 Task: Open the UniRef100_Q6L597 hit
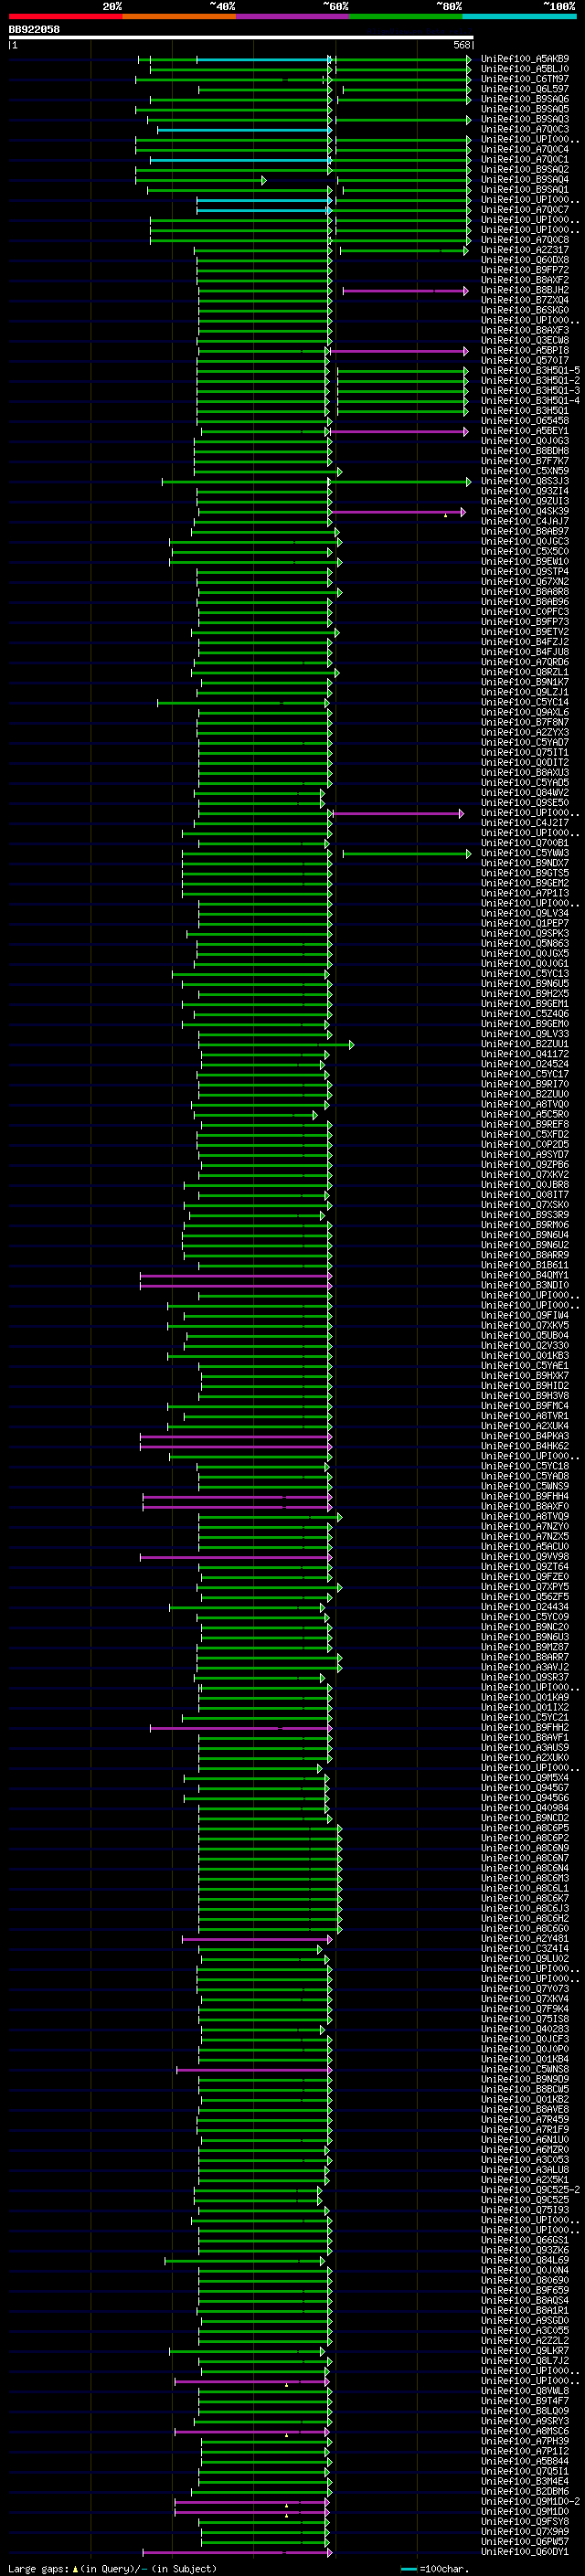525,89
